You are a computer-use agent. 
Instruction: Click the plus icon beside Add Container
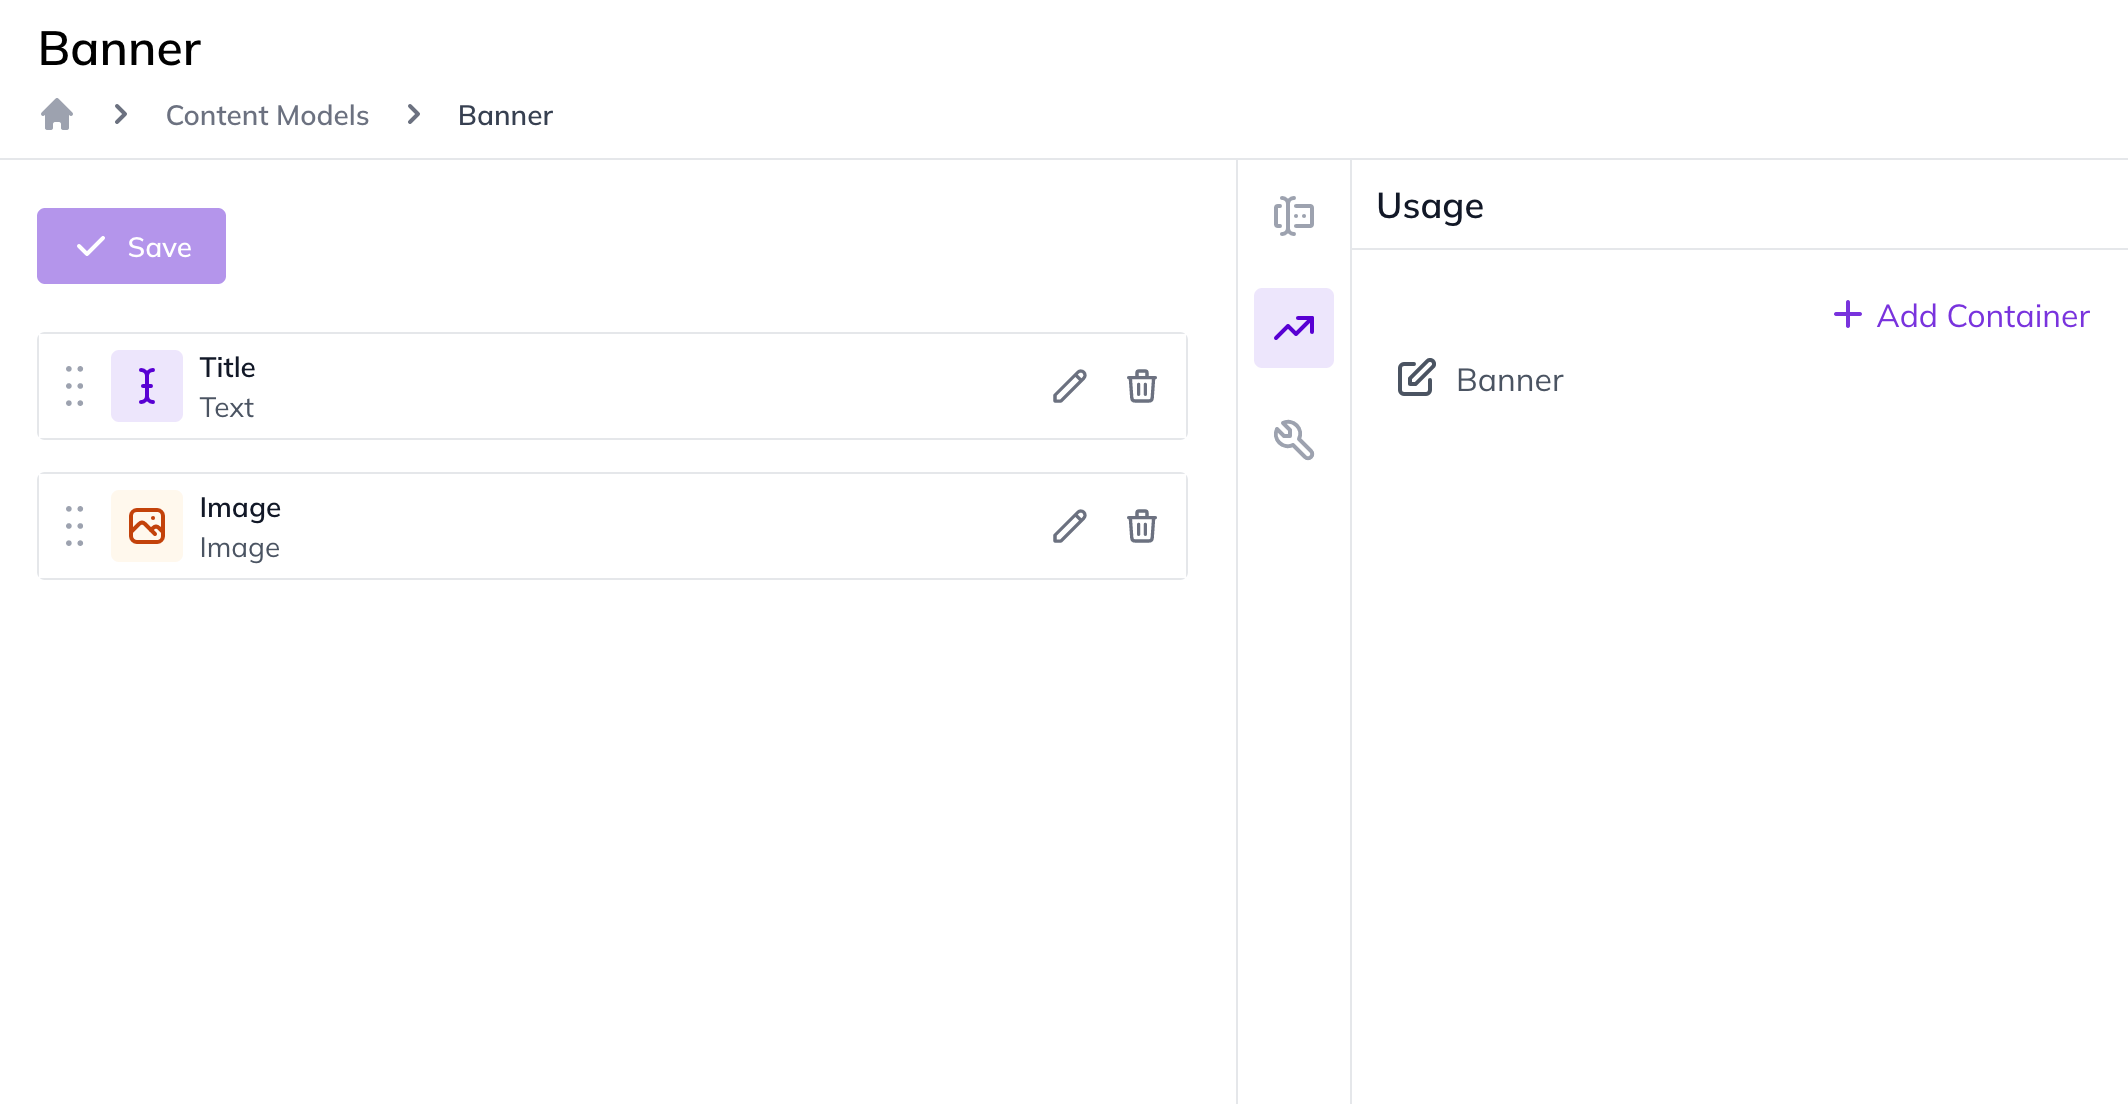click(1848, 315)
